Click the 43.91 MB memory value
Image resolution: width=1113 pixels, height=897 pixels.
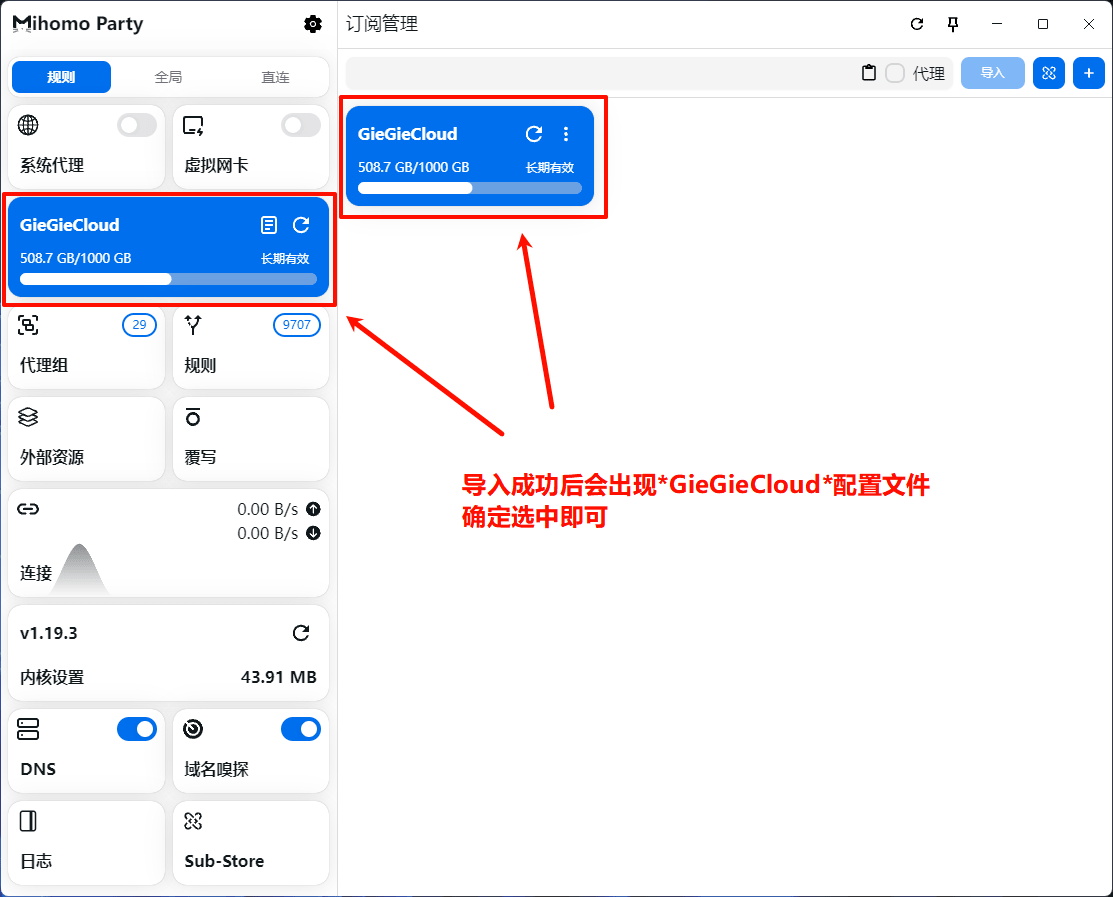click(x=279, y=677)
